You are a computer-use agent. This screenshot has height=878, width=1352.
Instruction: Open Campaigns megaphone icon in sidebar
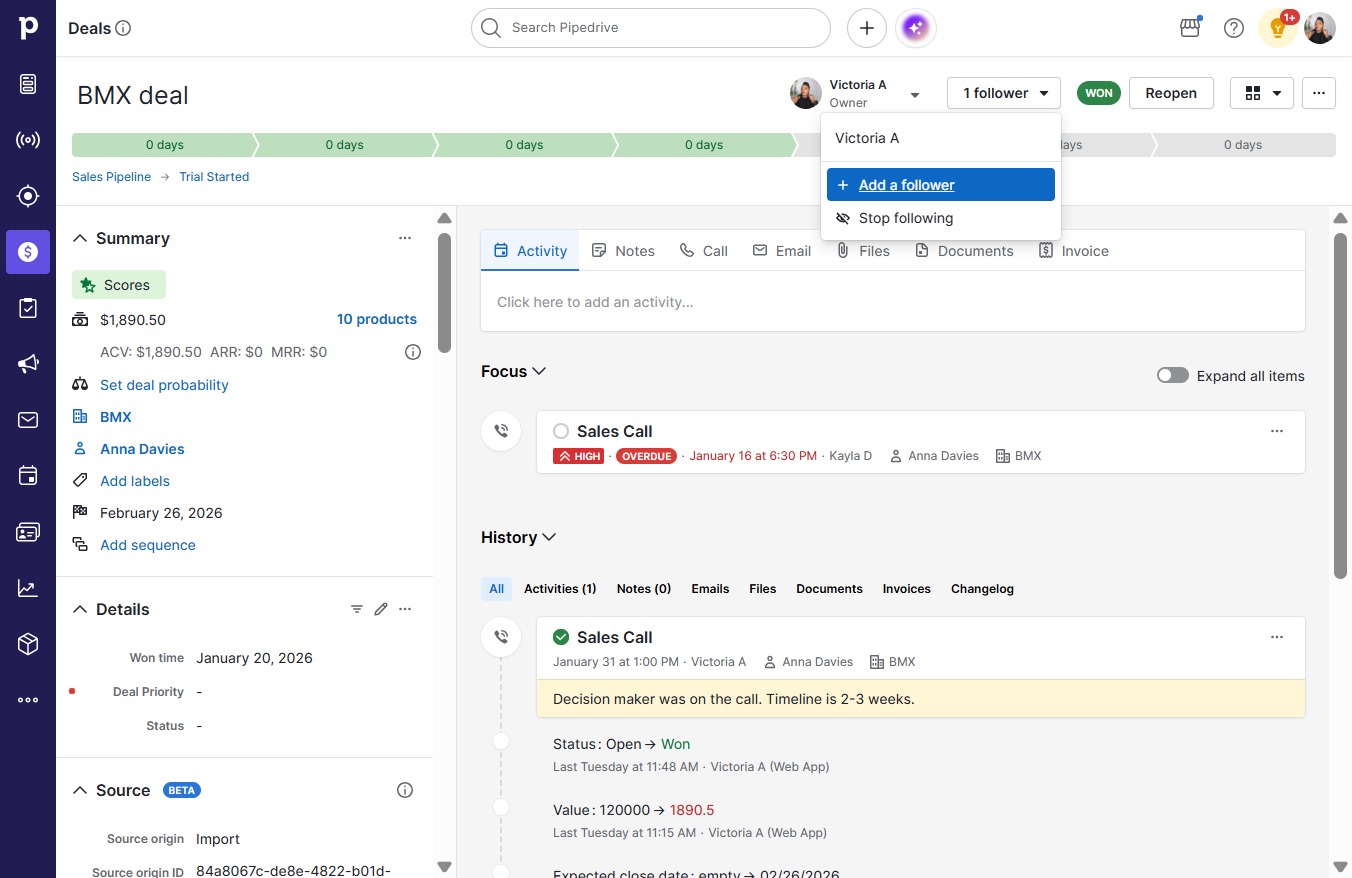pos(28,364)
